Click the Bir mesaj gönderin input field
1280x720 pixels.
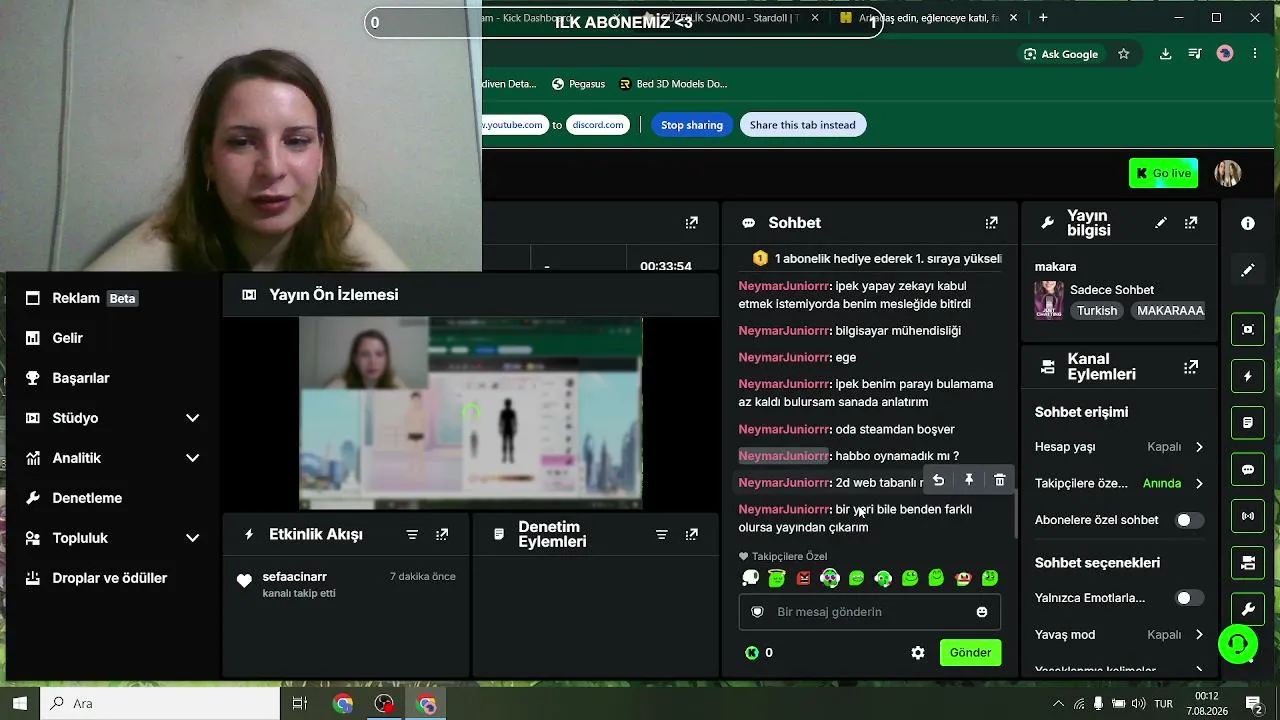[870, 612]
